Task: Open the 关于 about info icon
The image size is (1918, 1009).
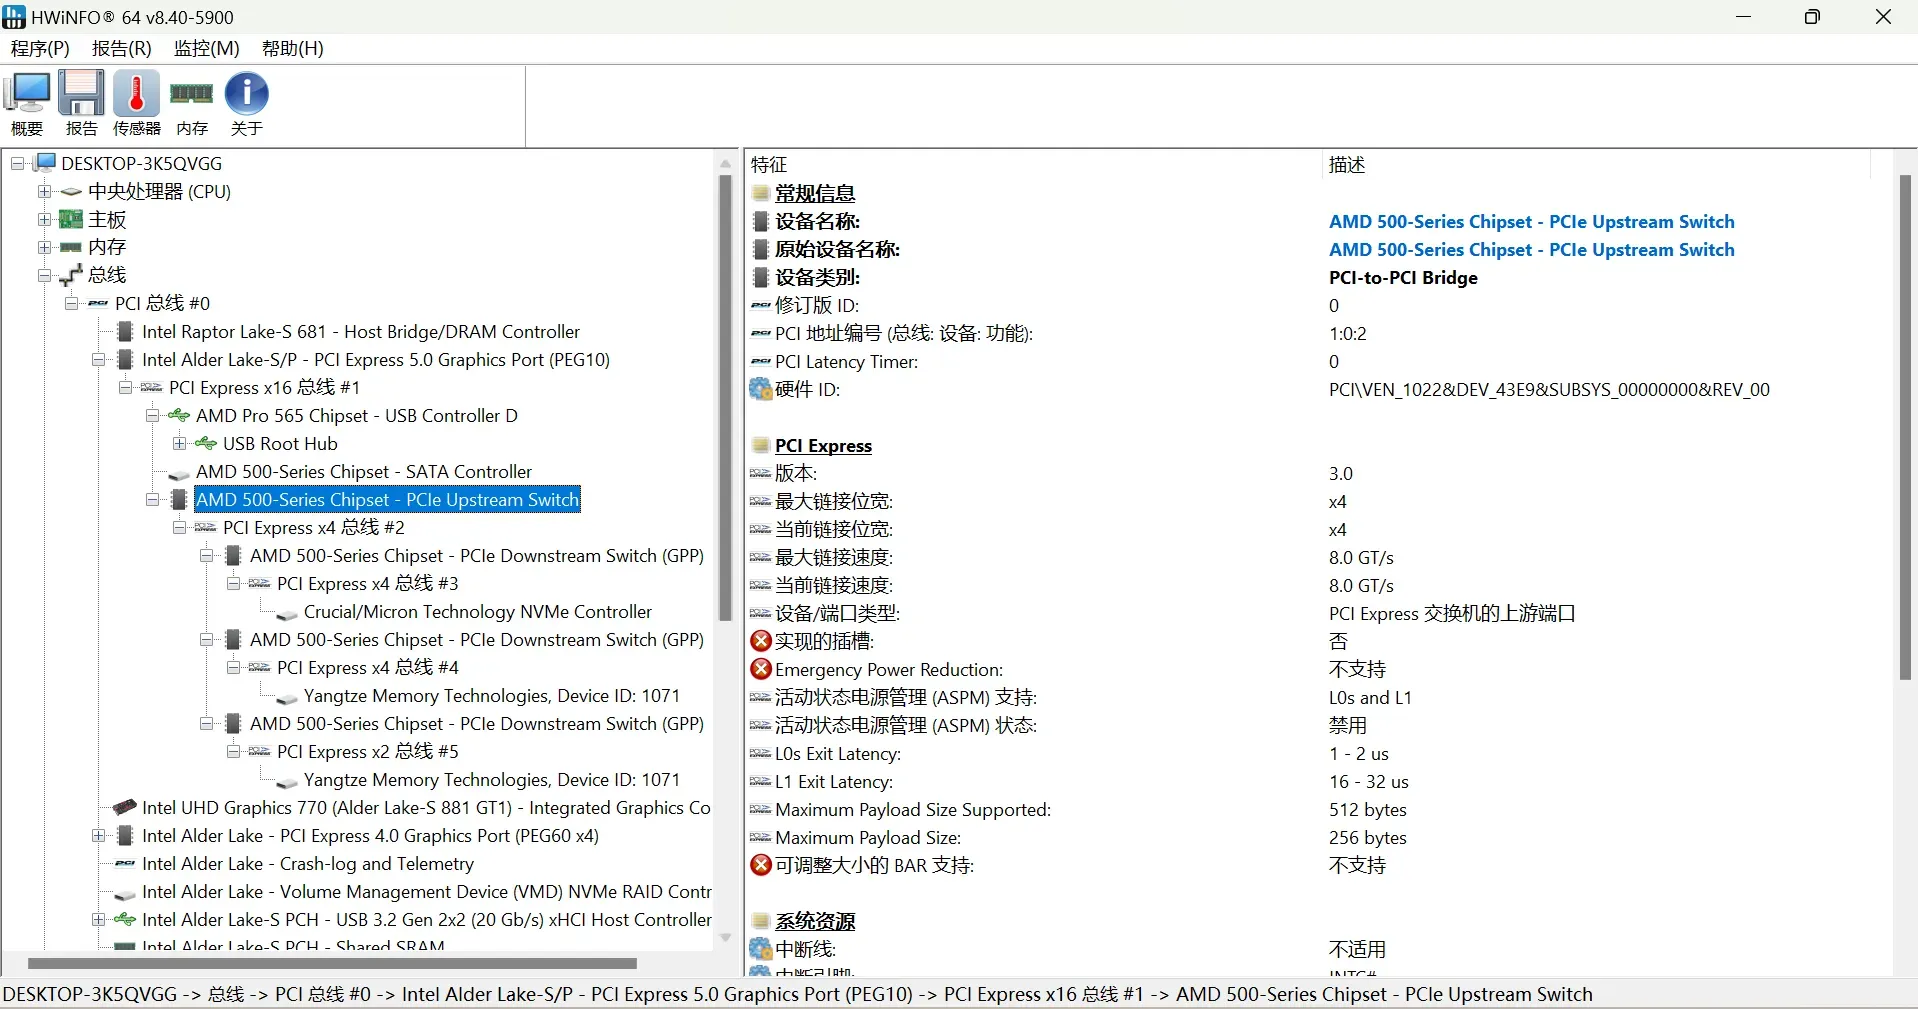Action: pyautogui.click(x=246, y=103)
